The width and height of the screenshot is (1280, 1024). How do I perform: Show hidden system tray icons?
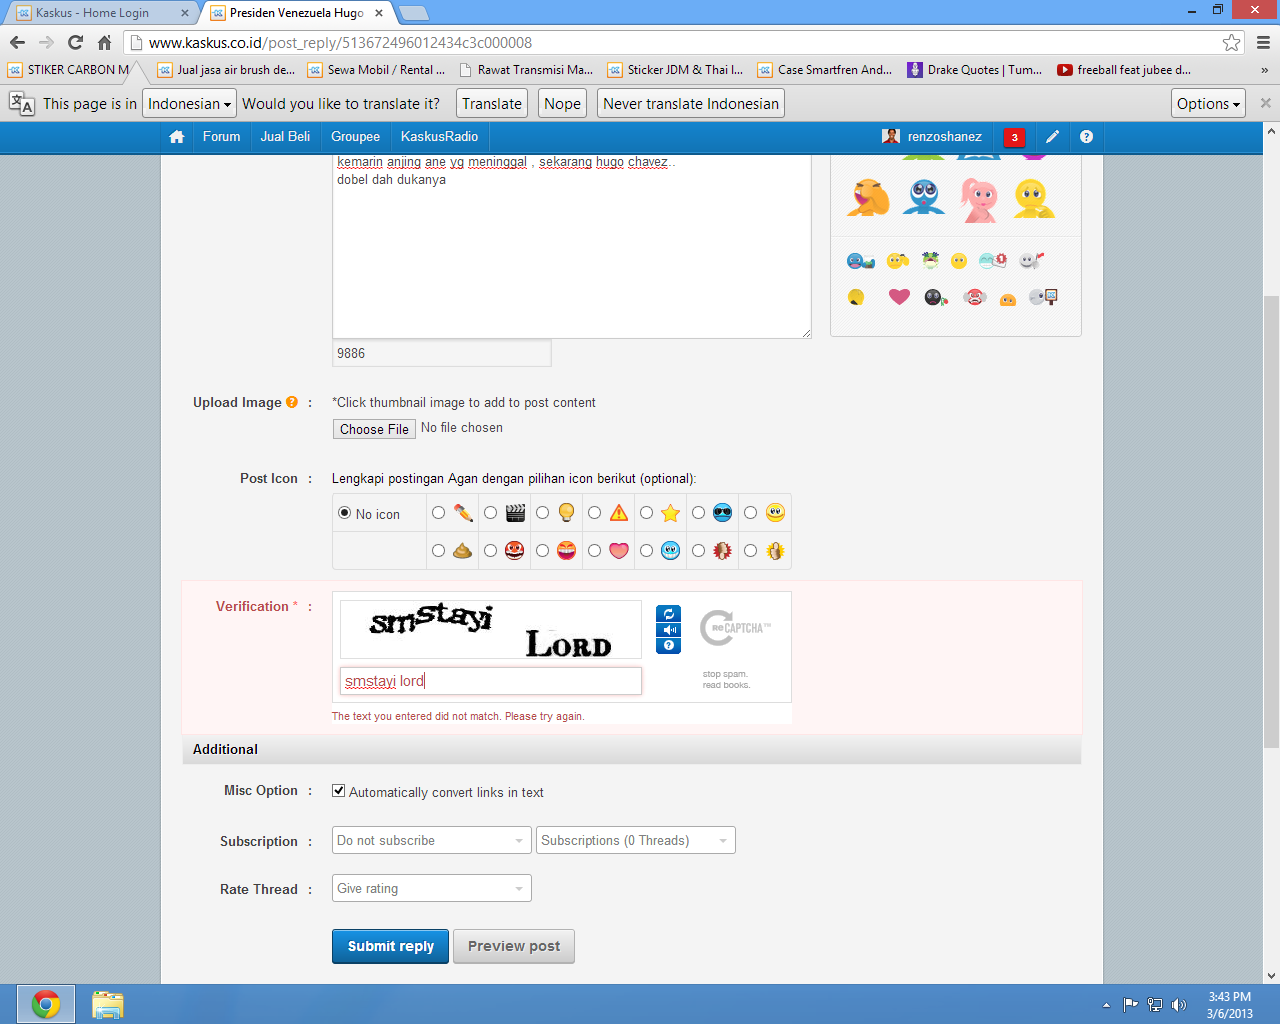[x=1106, y=1005]
